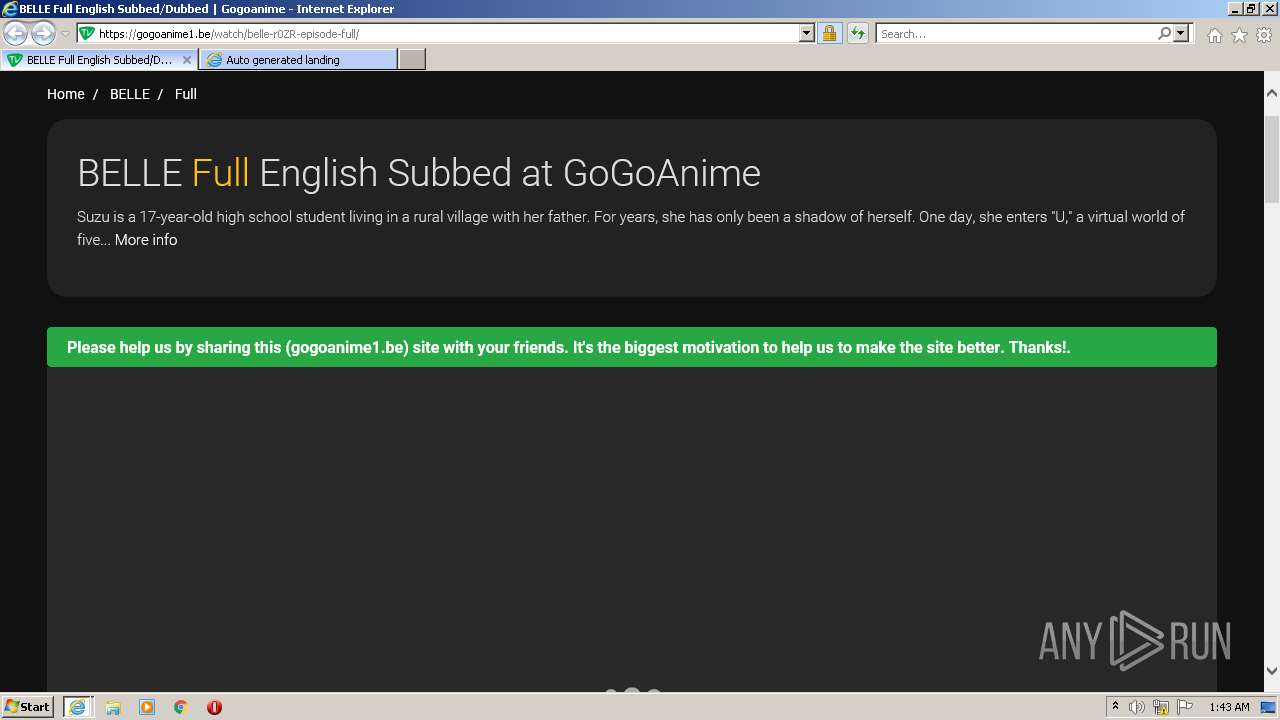Click the magnifier search icon
The height and width of the screenshot is (720, 1280).
(1164, 33)
